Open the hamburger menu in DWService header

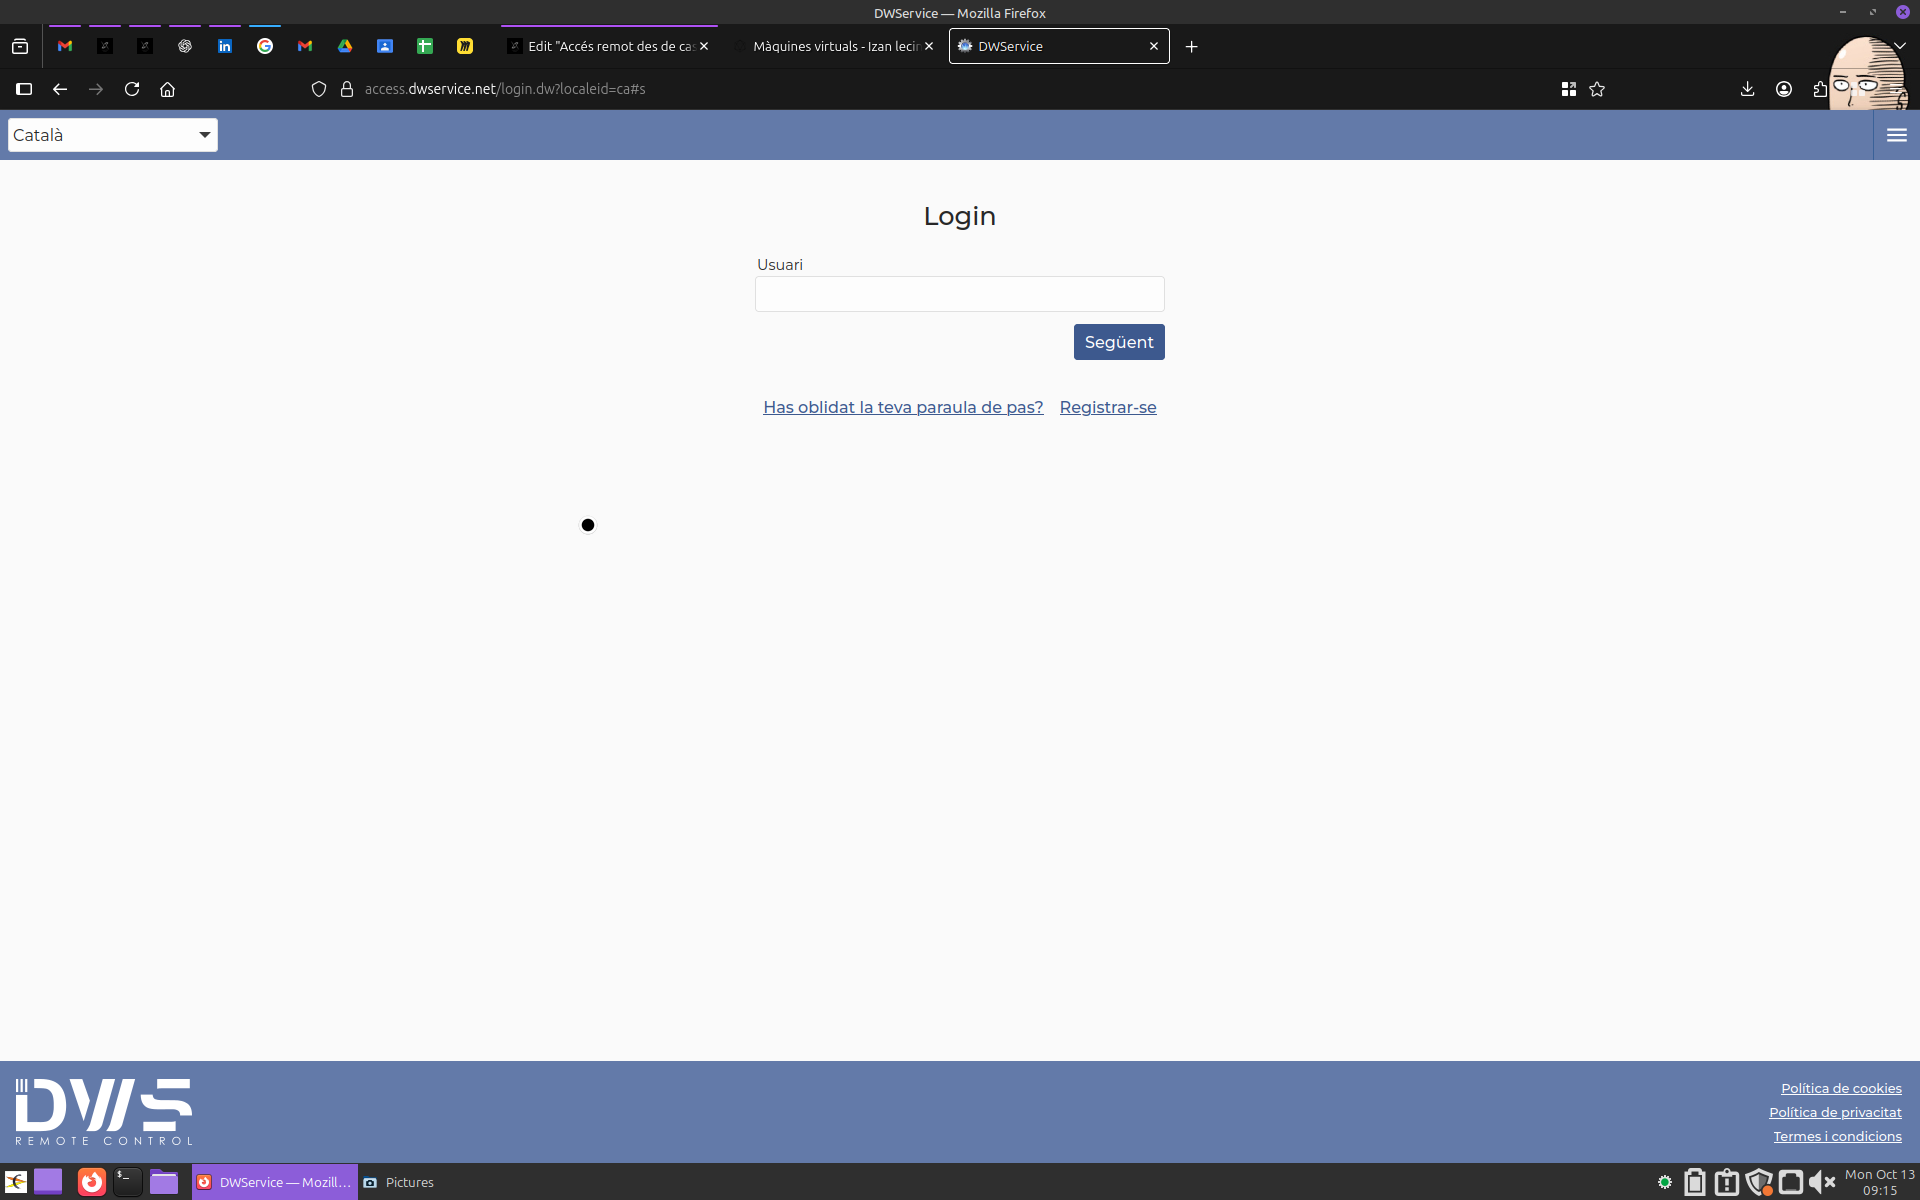(x=1896, y=135)
